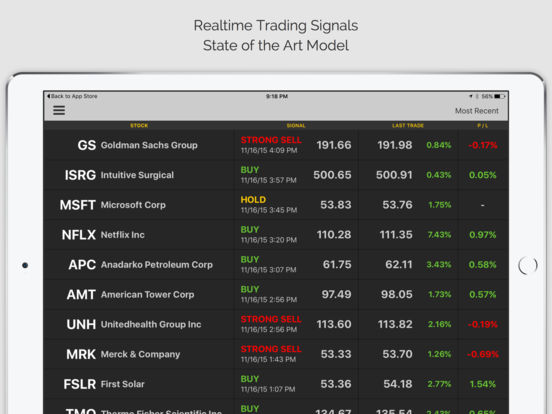This screenshot has width=552, height=414.
Task: Select the GS ticker symbol
Action: point(87,145)
